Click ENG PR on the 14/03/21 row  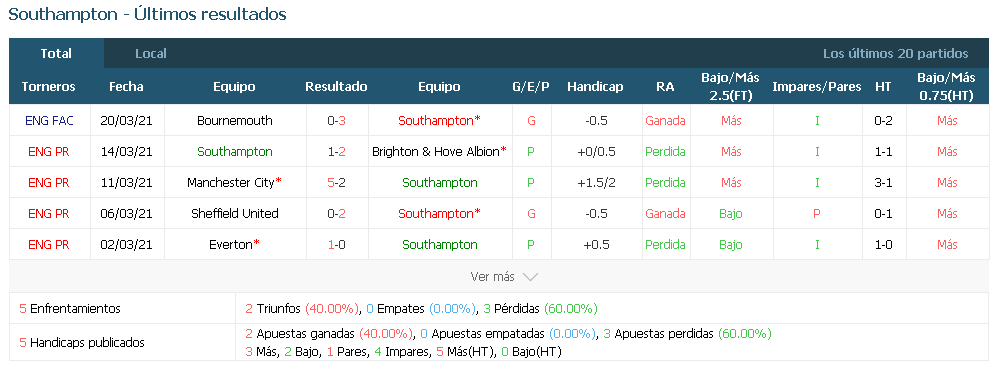tap(49, 151)
